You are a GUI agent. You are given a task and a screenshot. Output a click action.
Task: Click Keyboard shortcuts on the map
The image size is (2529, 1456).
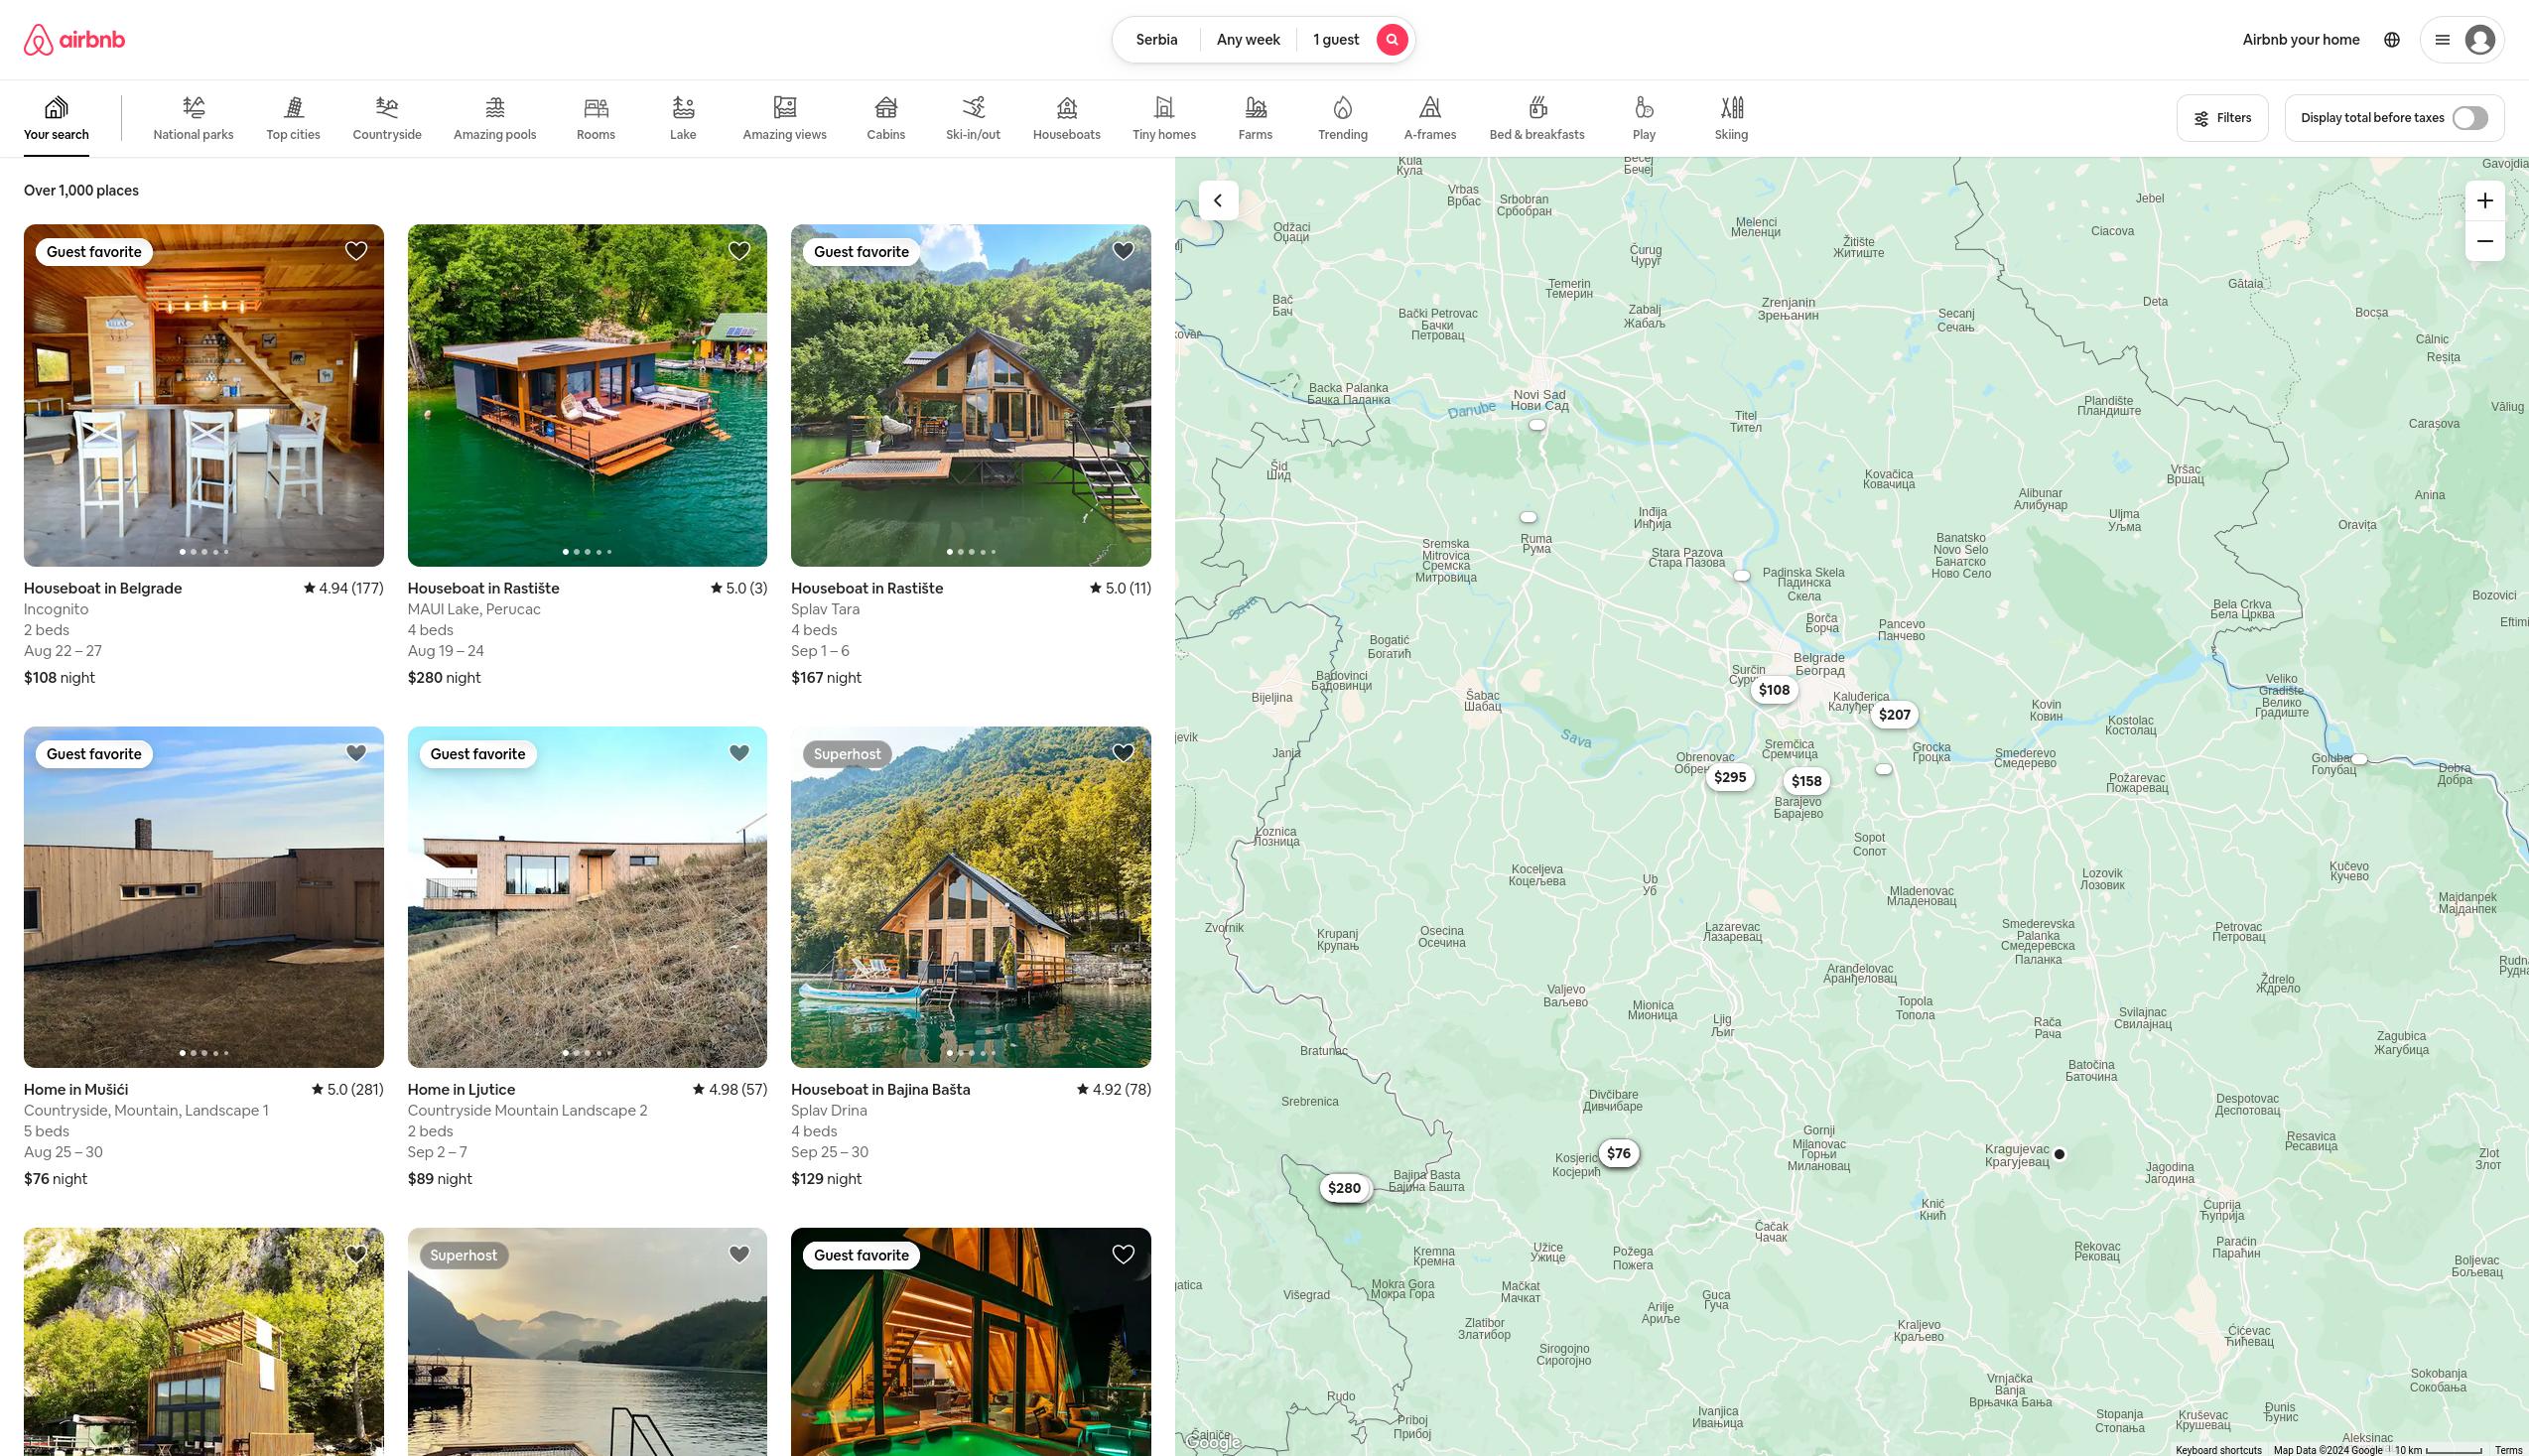[2218, 1450]
